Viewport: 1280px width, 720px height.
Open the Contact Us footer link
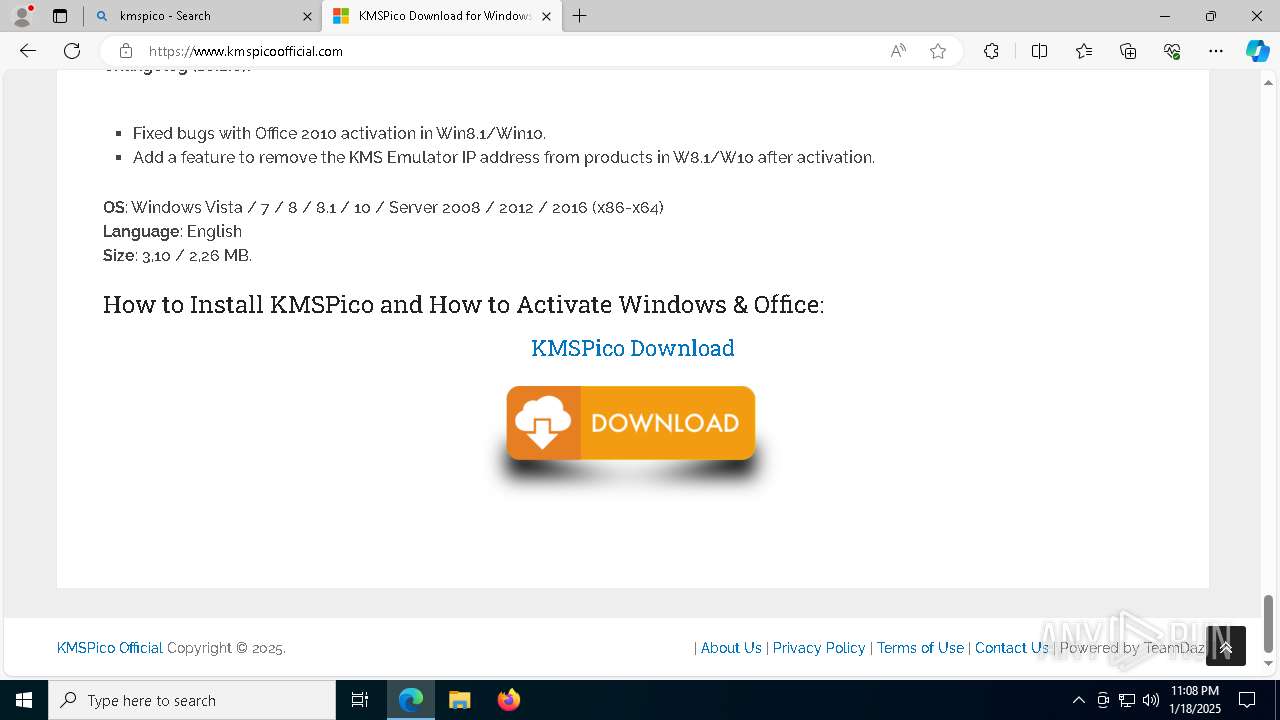[x=1011, y=648]
